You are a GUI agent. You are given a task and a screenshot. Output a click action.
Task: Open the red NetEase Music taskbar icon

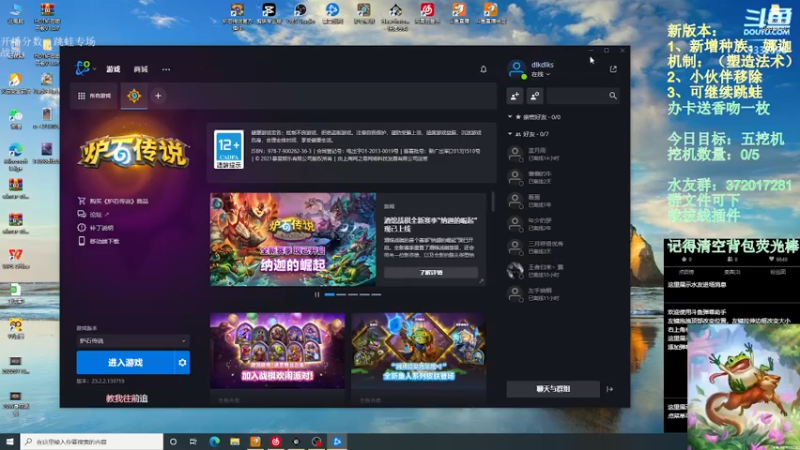click(x=276, y=441)
